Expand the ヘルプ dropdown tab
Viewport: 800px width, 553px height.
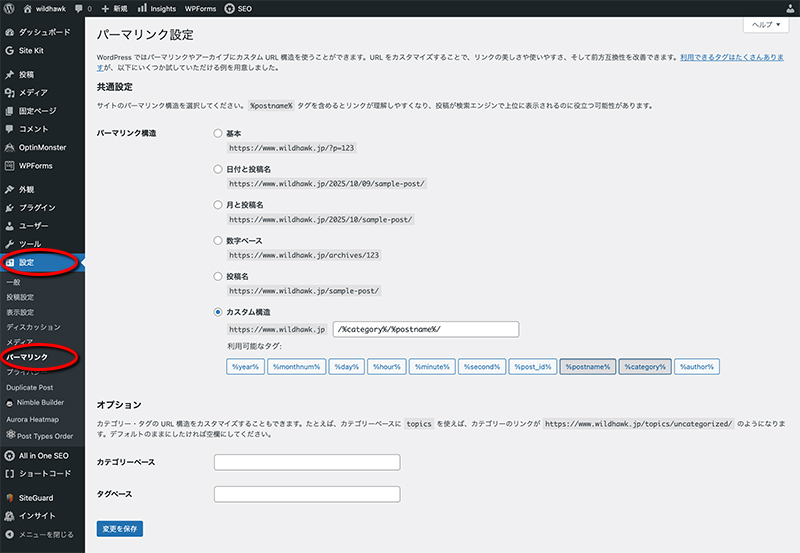767,24
